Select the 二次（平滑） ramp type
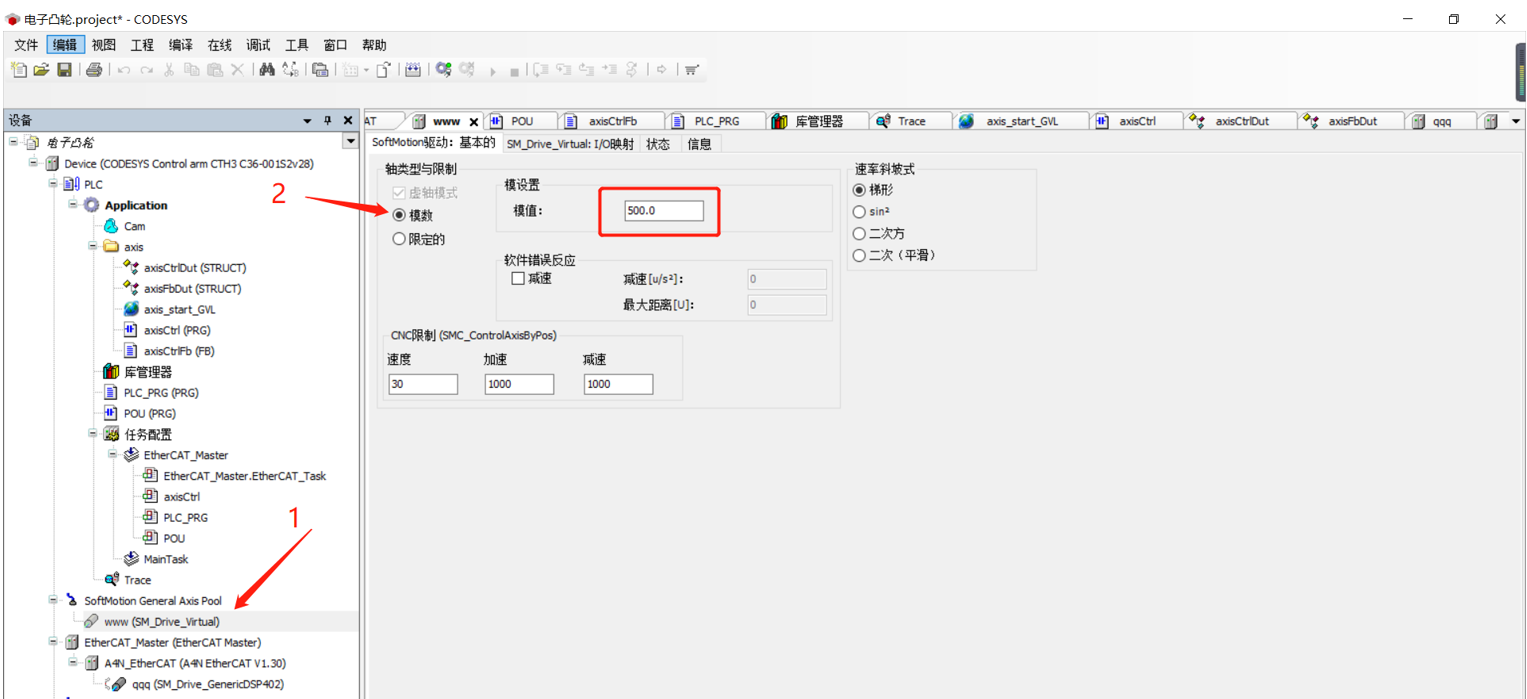Viewport: 1527px width, 699px height. 859,255
